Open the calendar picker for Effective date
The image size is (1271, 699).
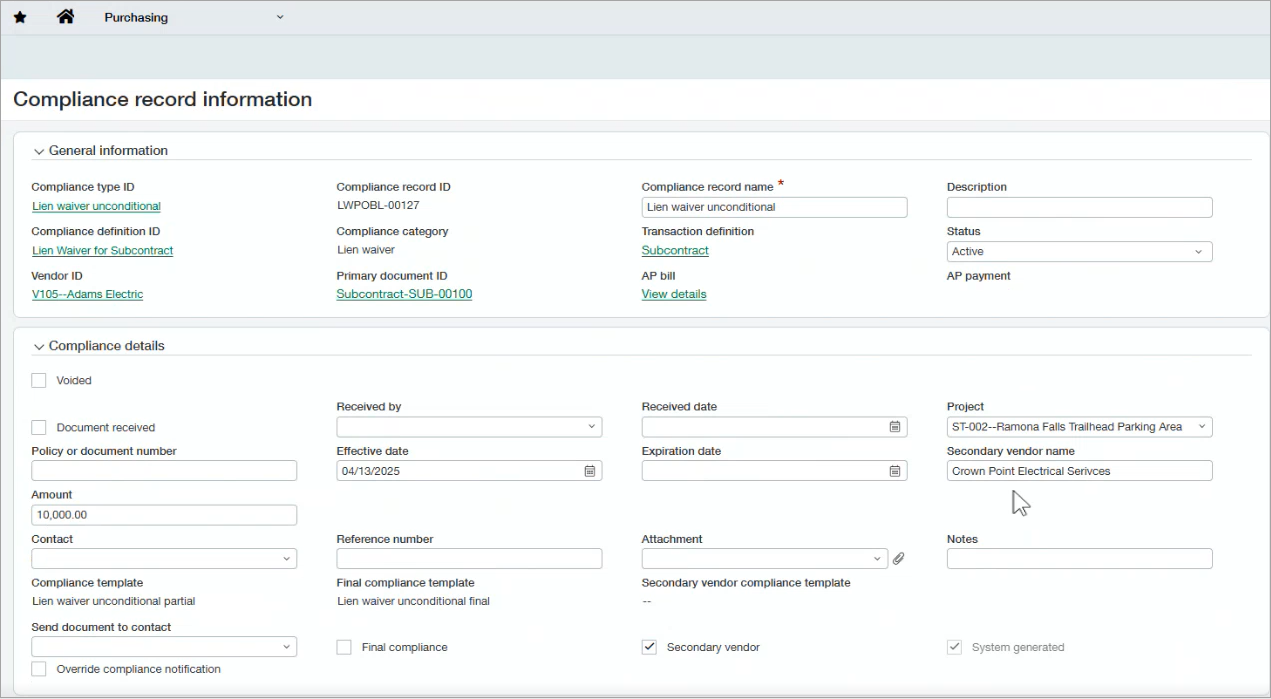[591, 470]
